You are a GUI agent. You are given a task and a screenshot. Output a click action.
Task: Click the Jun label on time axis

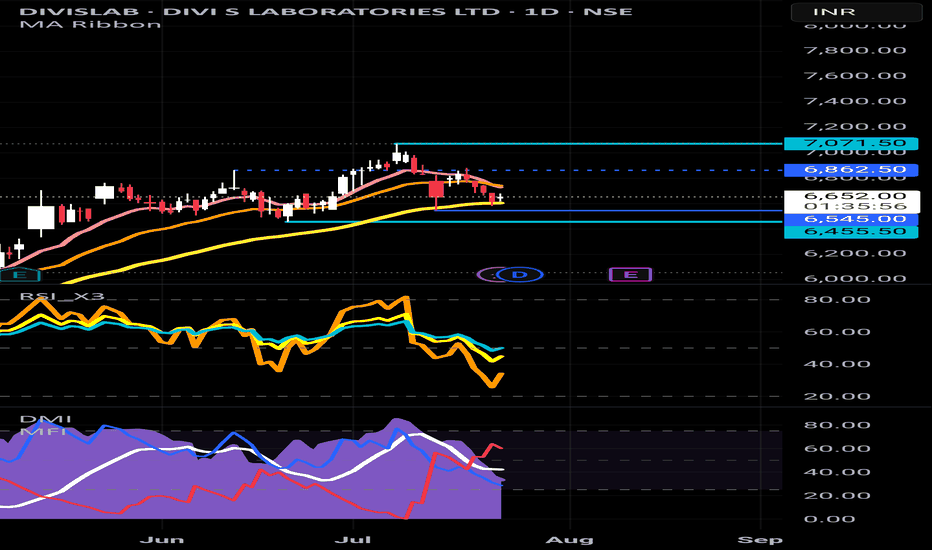(162, 540)
